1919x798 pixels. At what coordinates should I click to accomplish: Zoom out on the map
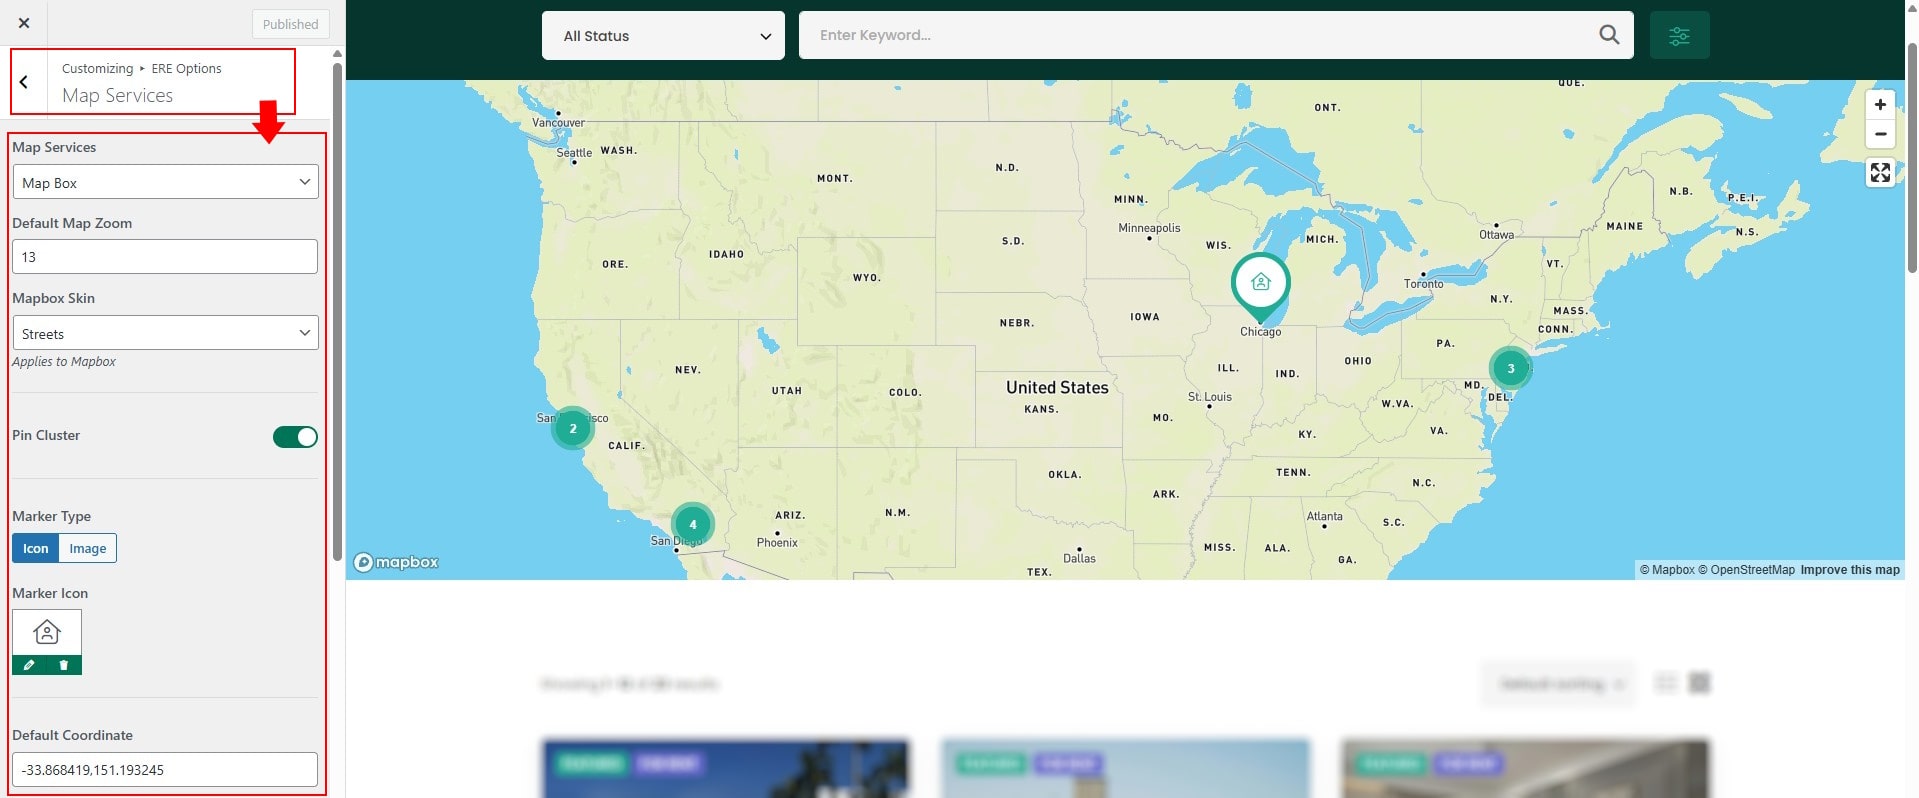click(1880, 134)
